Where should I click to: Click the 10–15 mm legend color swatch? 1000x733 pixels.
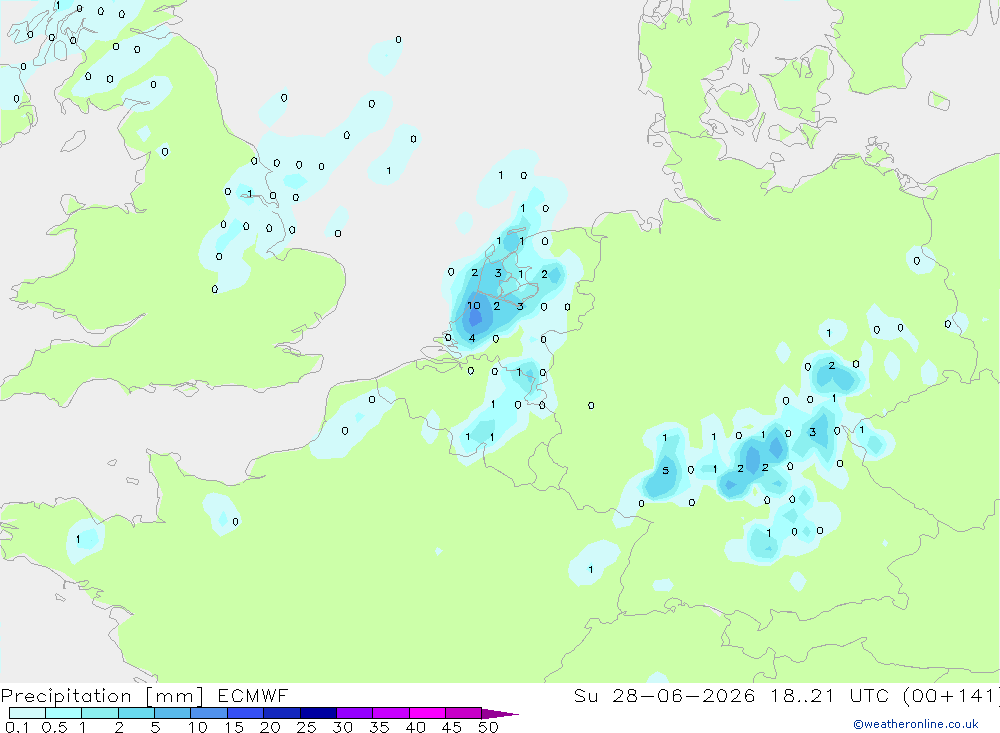tap(209, 713)
